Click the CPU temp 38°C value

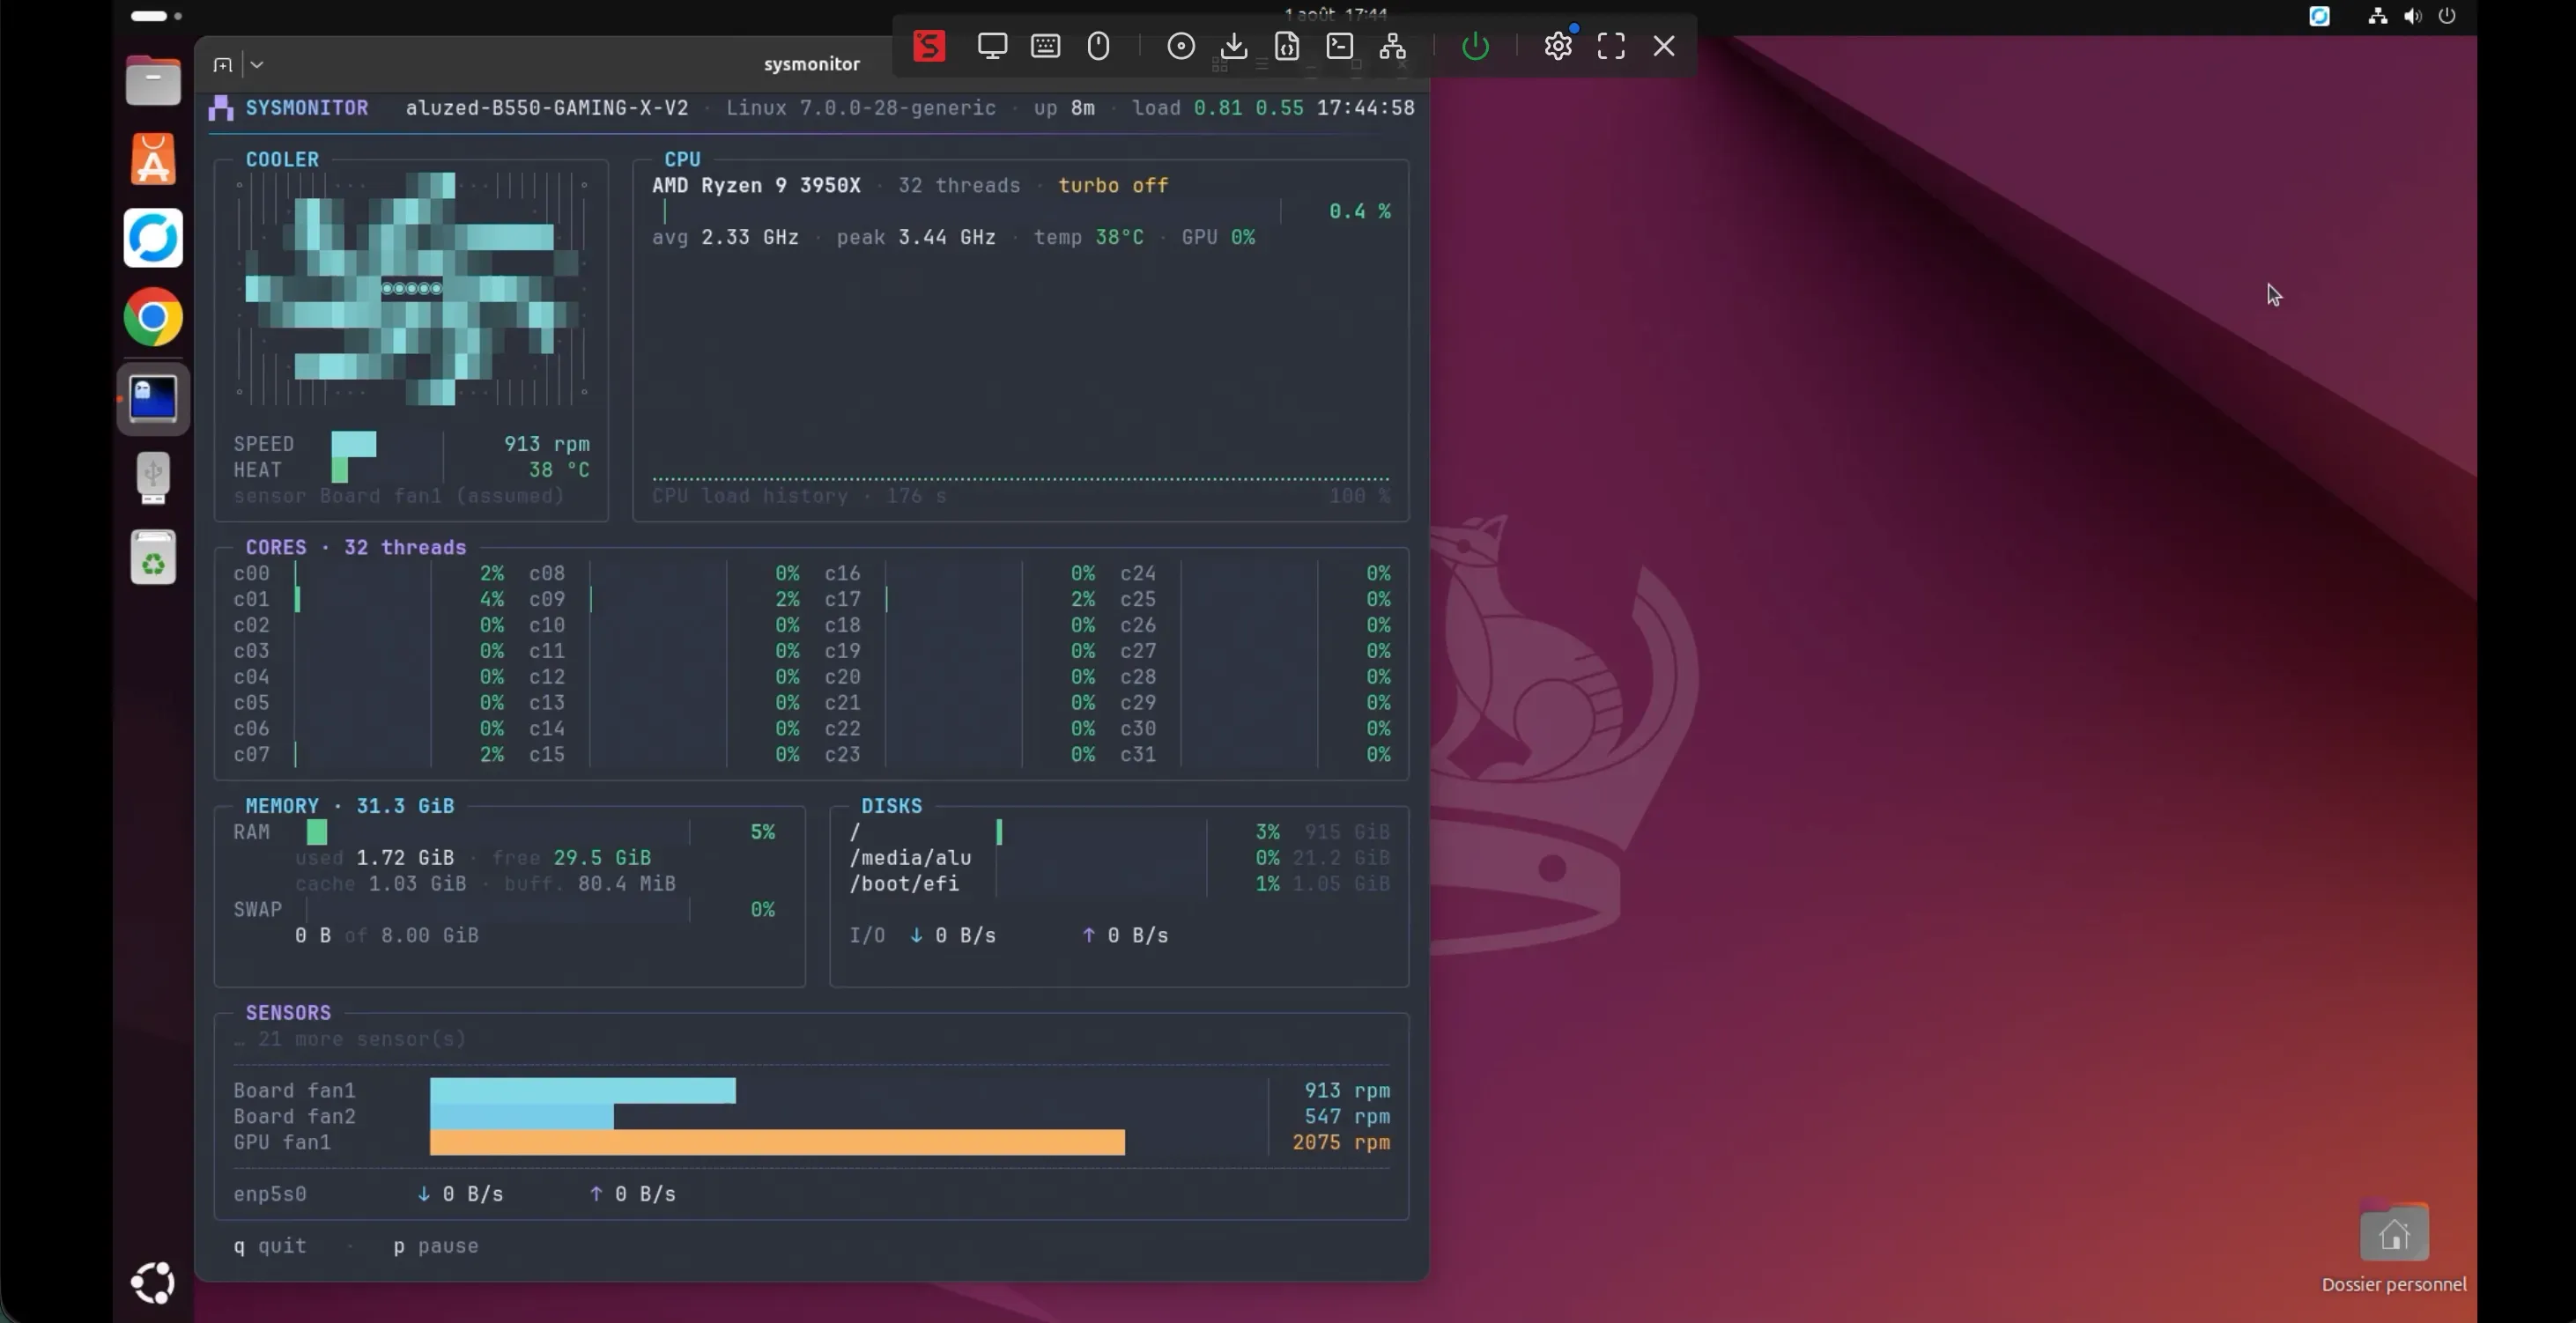[1119, 238]
